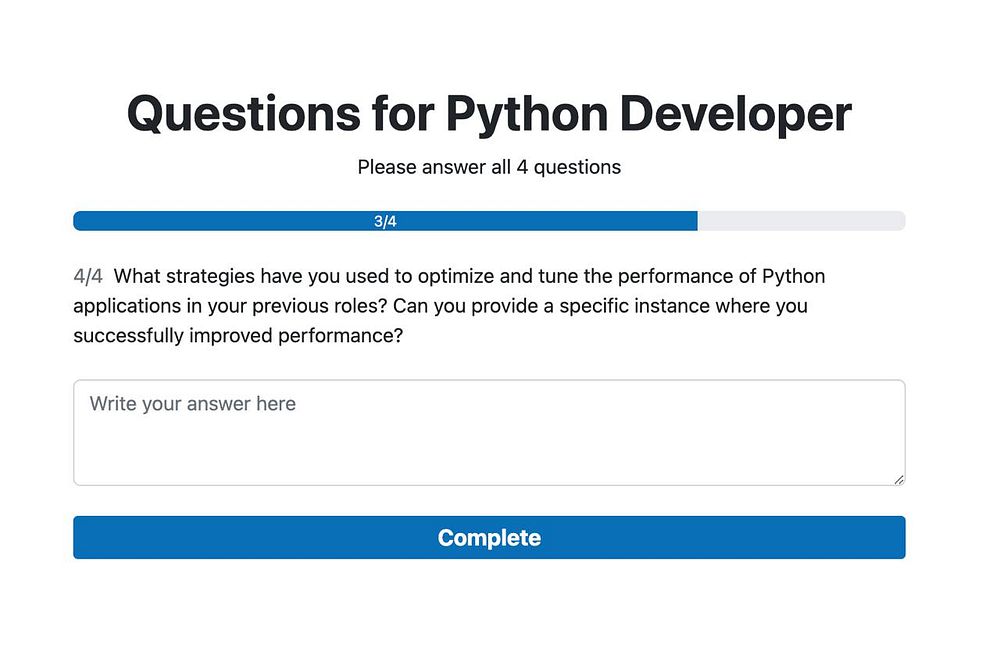1000x666 pixels.
Task: Click the successfully improved performance line
Action: 238,336
